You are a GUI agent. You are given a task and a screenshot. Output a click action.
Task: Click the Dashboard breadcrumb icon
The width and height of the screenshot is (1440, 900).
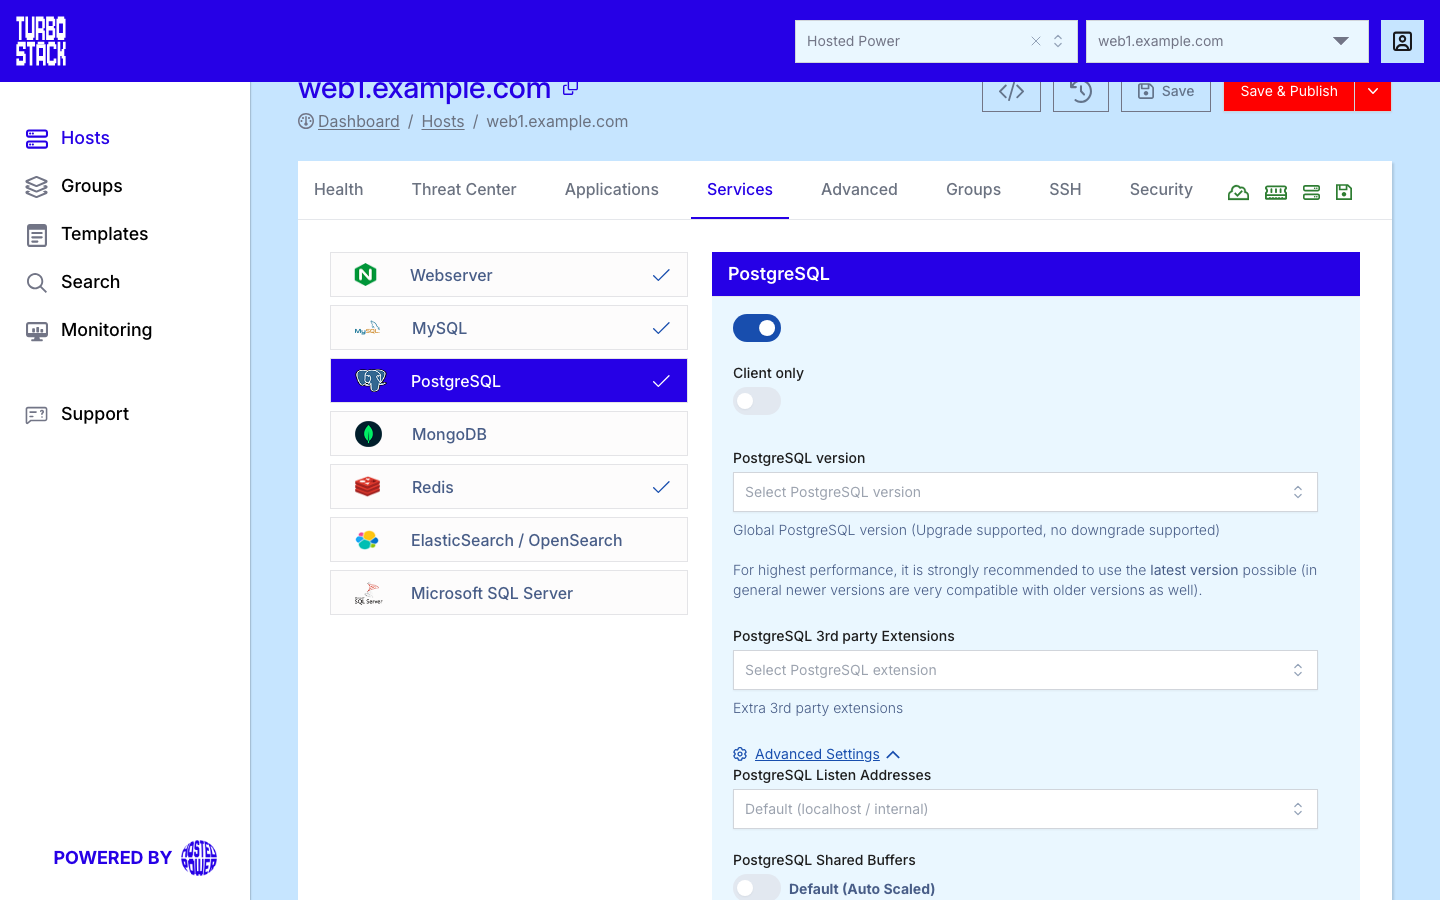click(306, 121)
